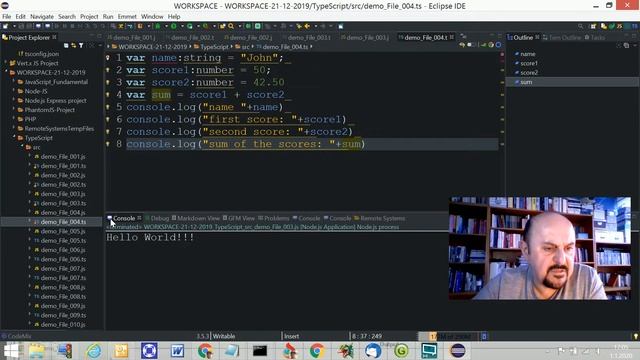Open the Remote Systems tab
Screen dimensions: 640x360
[x=380, y=218]
